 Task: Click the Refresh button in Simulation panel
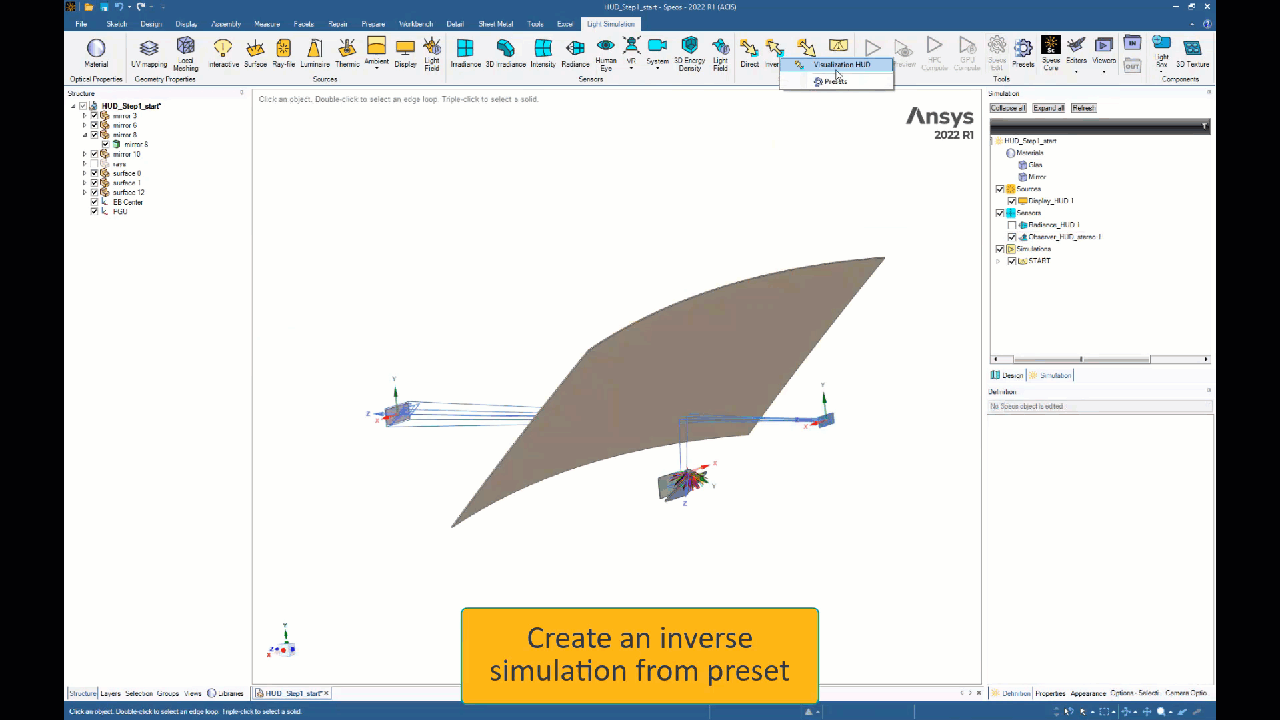(1084, 108)
